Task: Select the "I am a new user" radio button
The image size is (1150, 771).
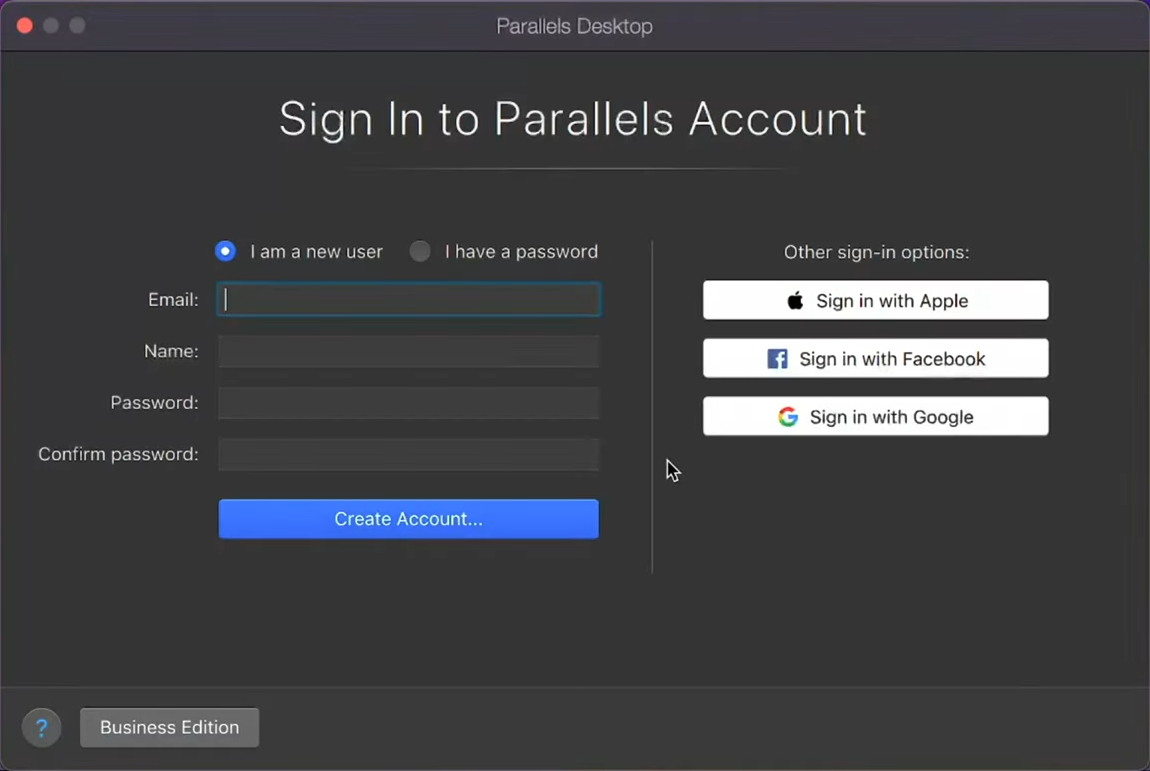Action: (x=225, y=251)
